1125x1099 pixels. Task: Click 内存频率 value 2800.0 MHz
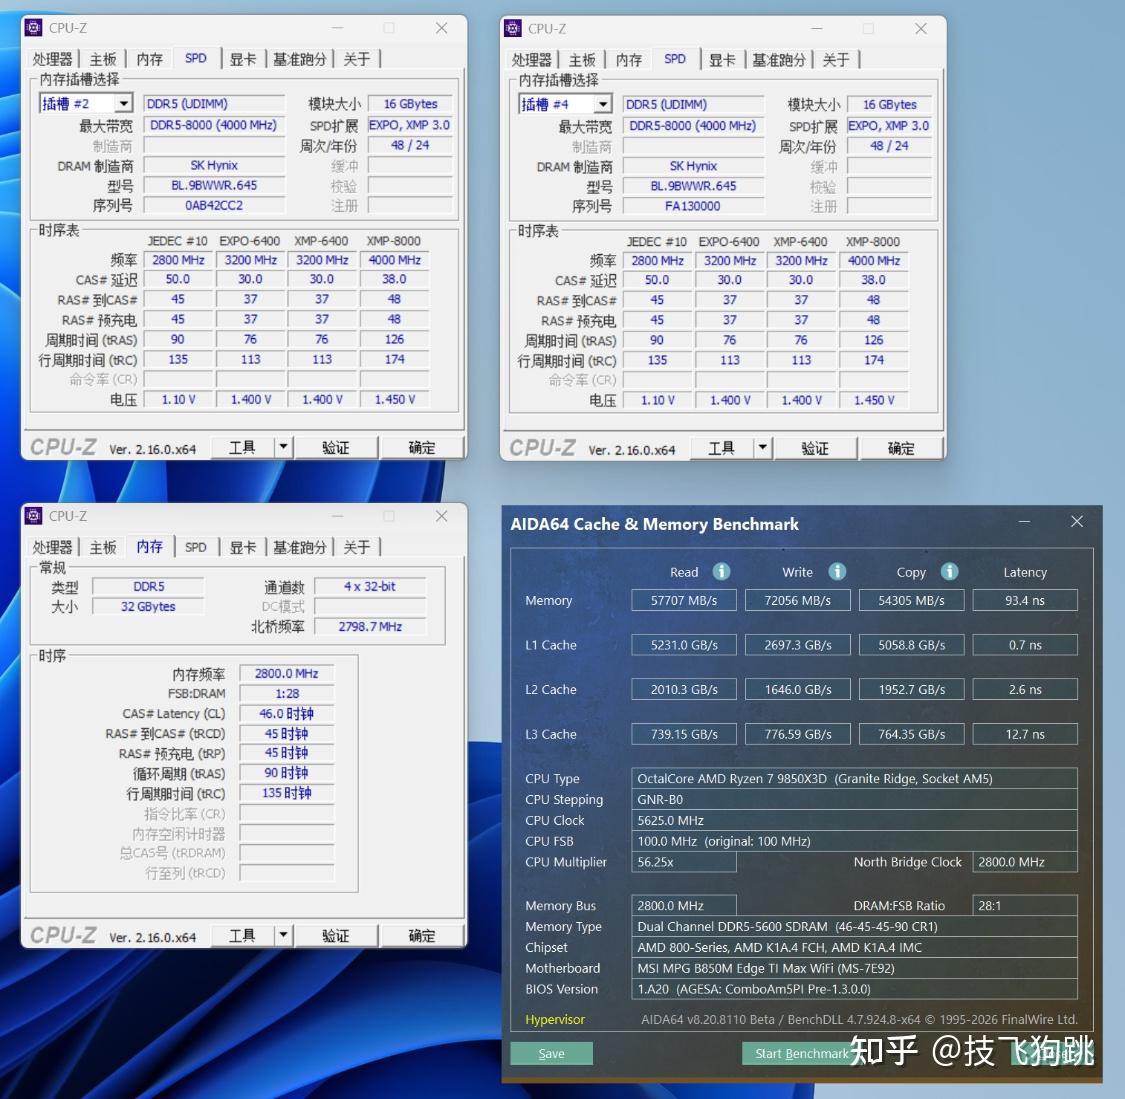click(x=286, y=673)
